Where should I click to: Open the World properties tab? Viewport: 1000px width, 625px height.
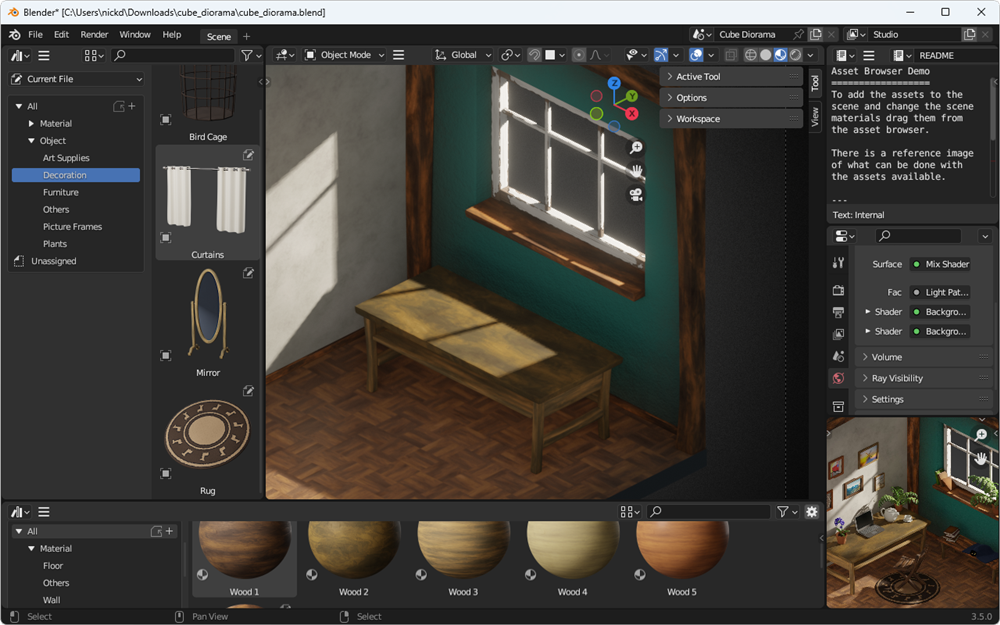click(838, 378)
